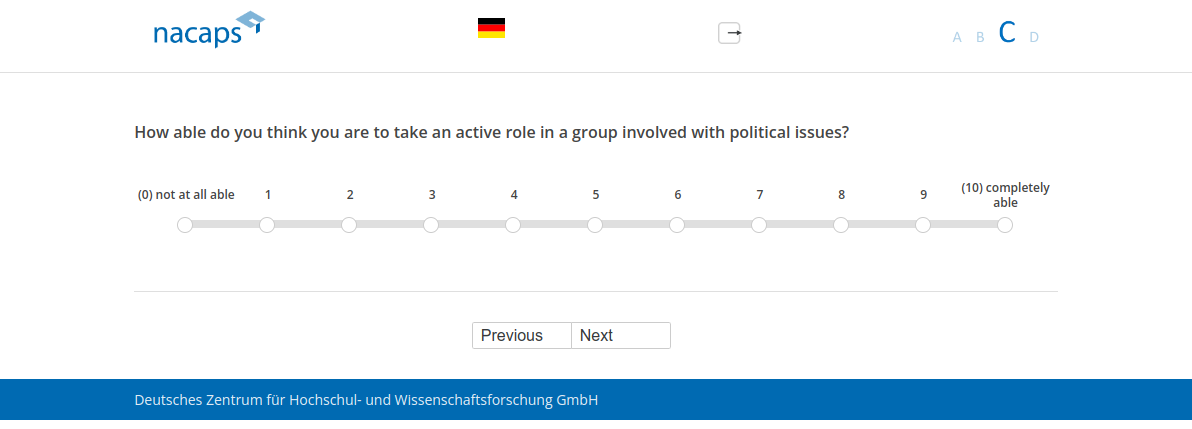Select font size B

(980, 38)
